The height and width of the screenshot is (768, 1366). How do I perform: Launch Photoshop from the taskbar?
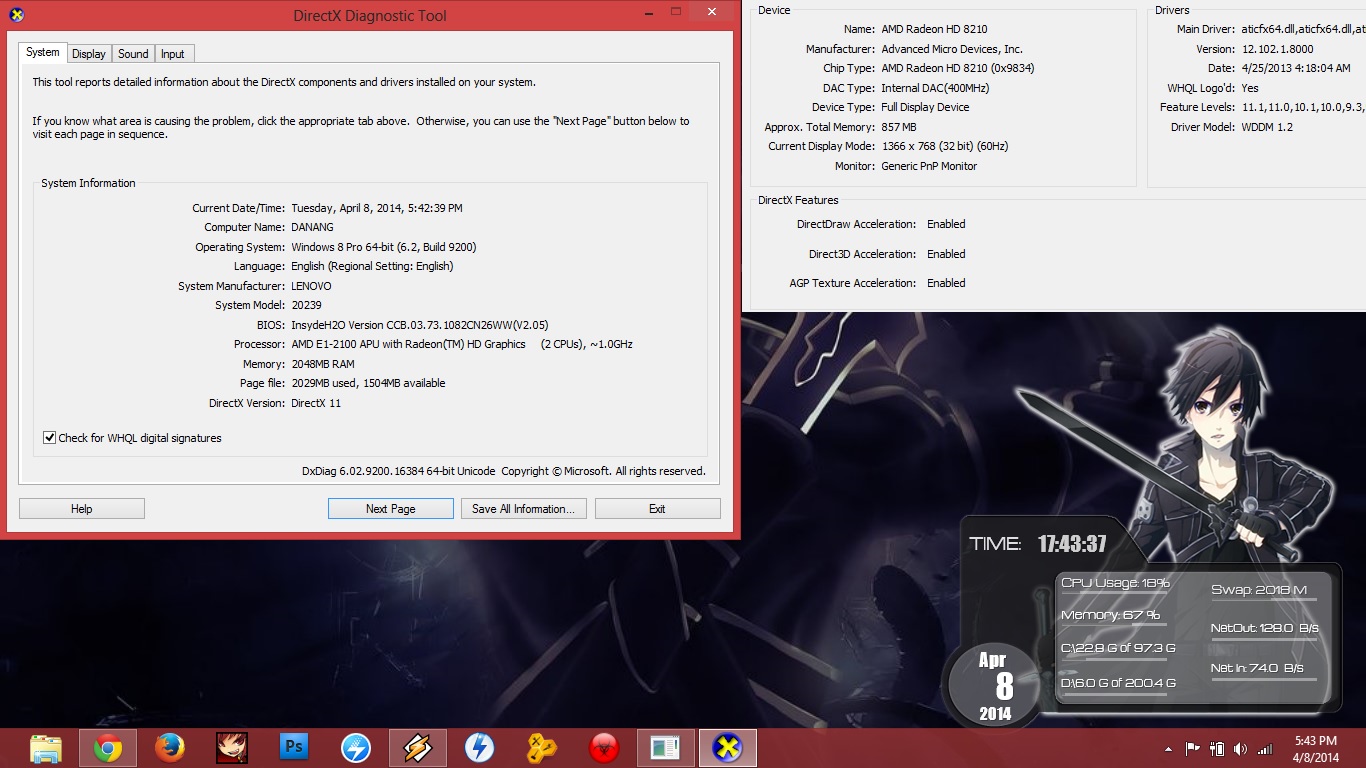tap(294, 747)
